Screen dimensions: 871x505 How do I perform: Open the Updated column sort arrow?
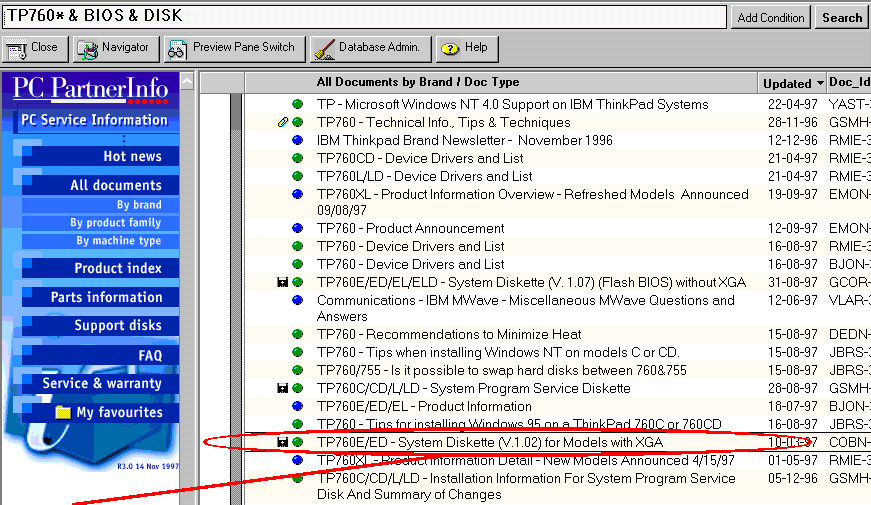click(820, 83)
